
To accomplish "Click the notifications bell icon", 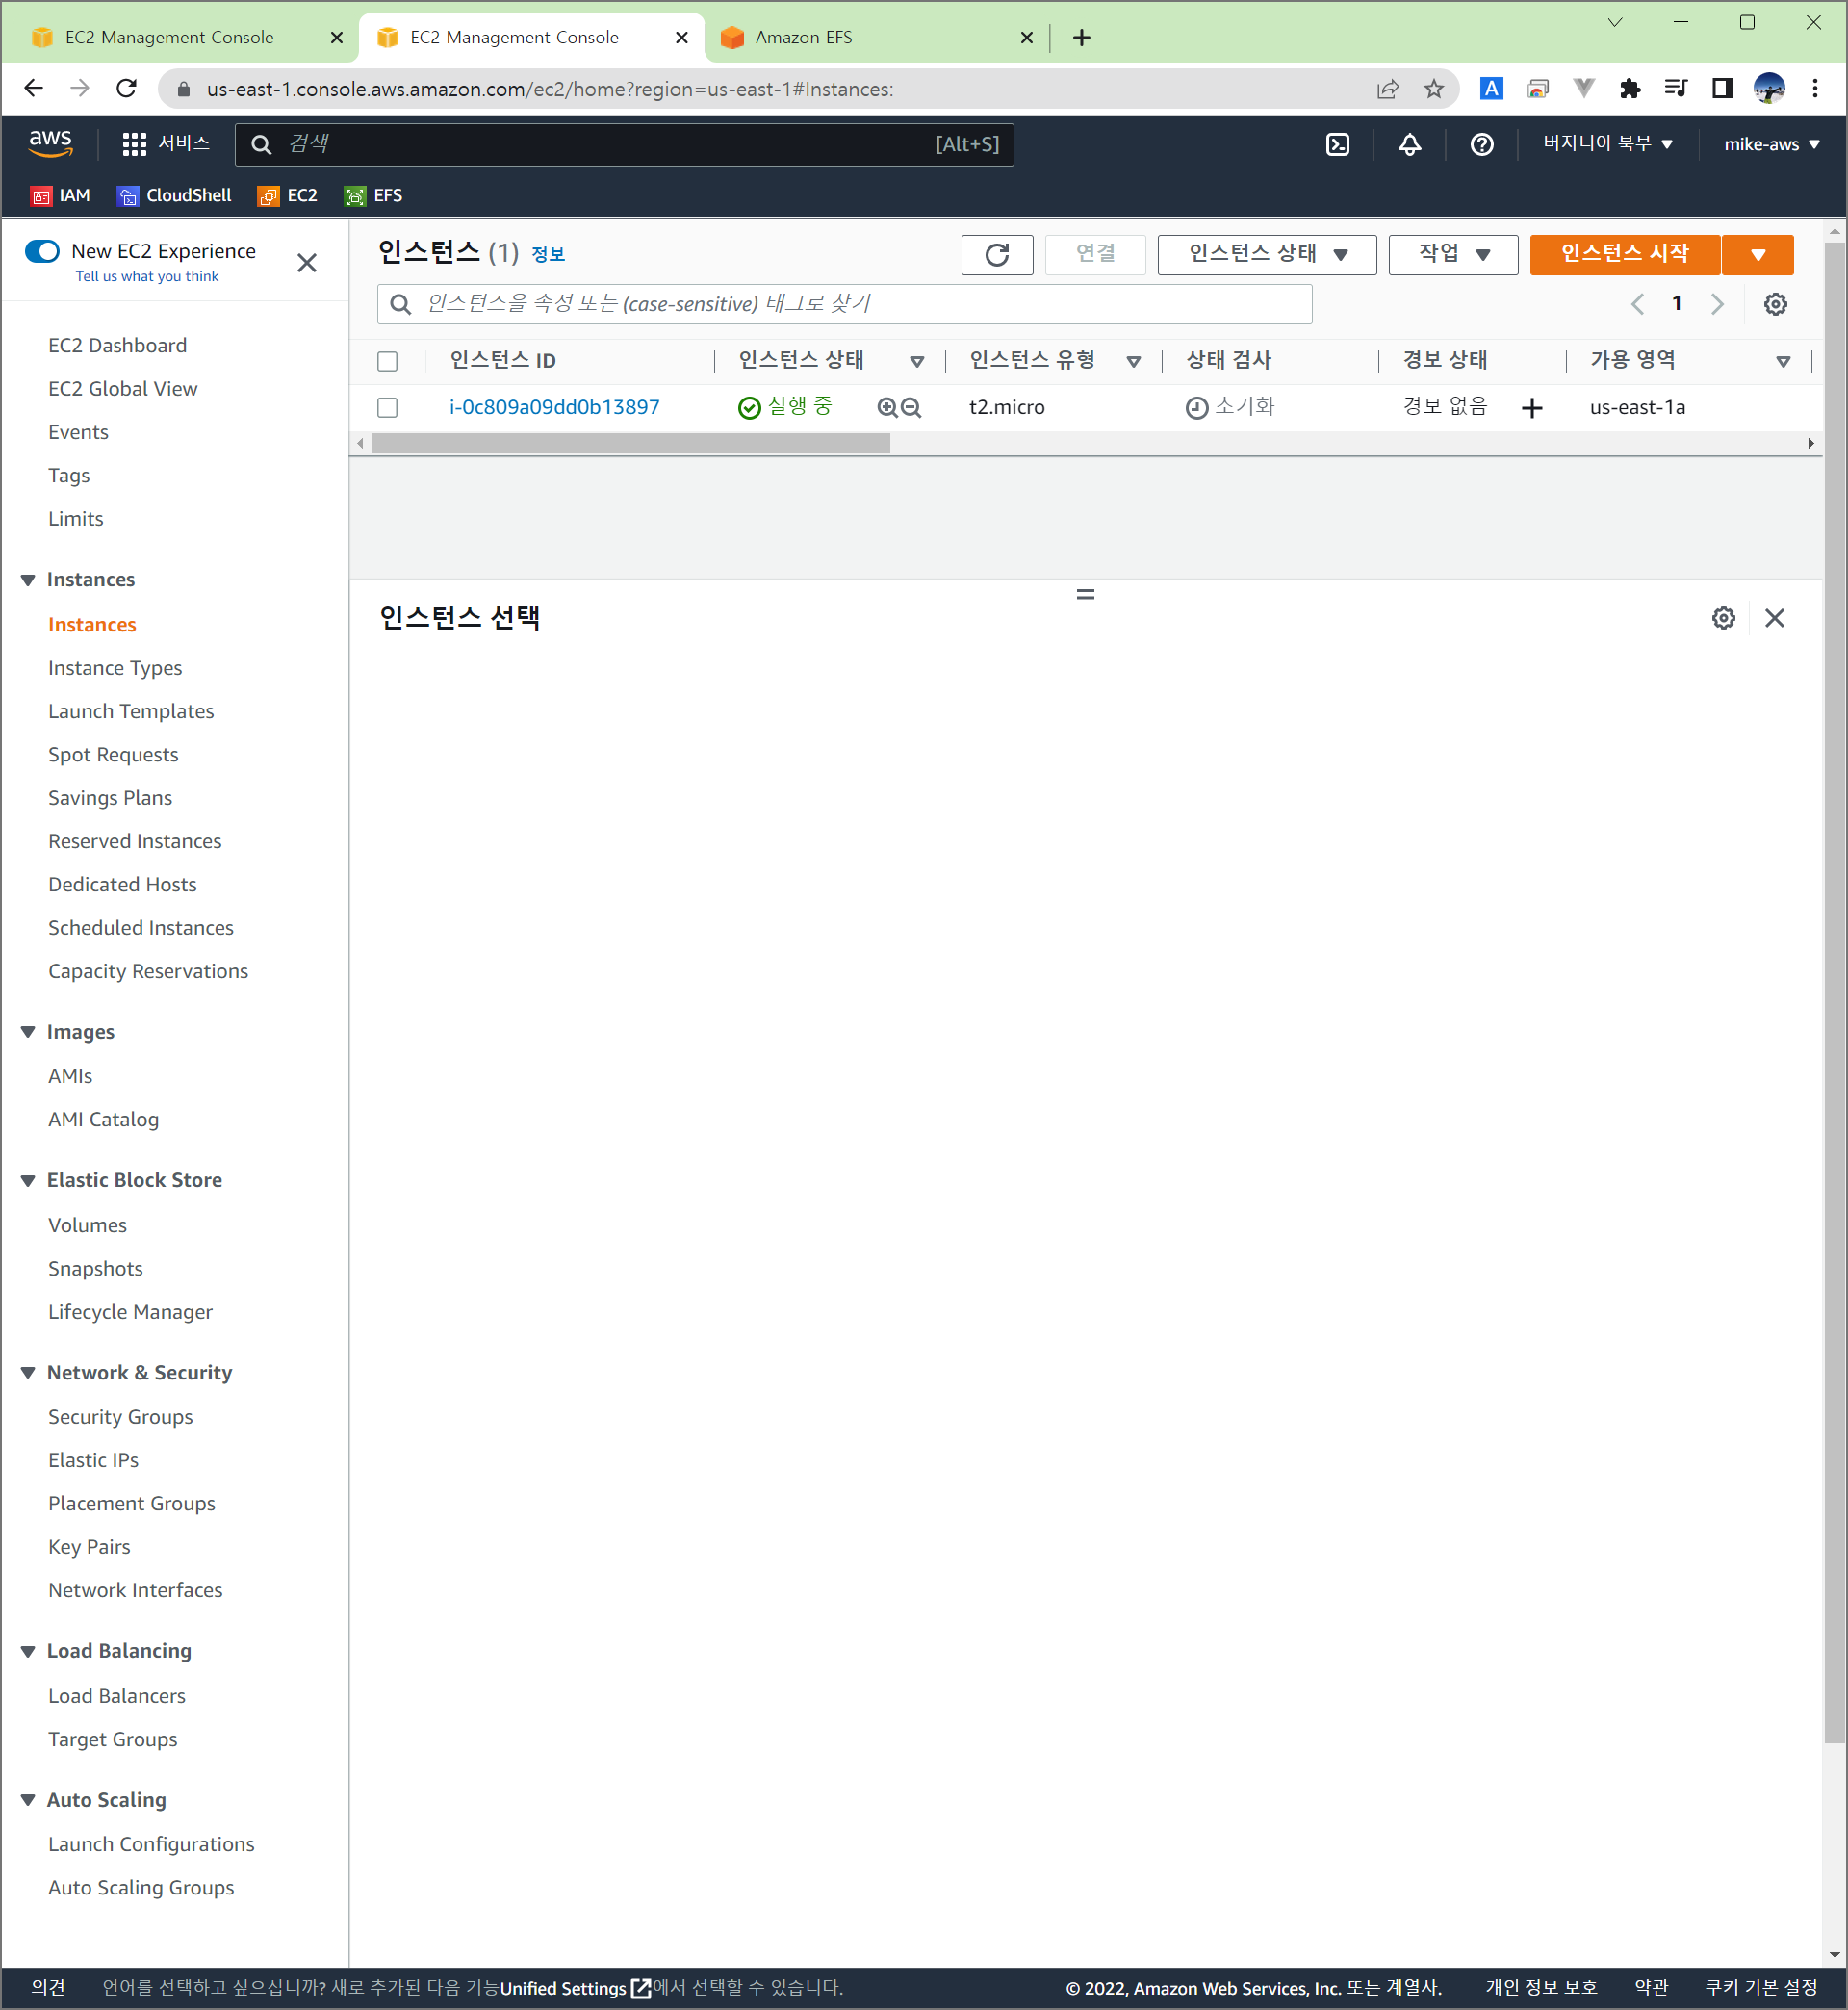I will (x=1409, y=144).
